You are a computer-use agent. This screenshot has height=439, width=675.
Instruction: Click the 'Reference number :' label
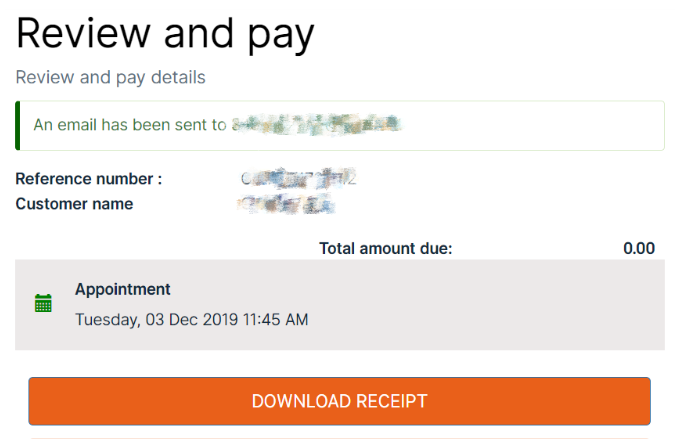pos(88,179)
